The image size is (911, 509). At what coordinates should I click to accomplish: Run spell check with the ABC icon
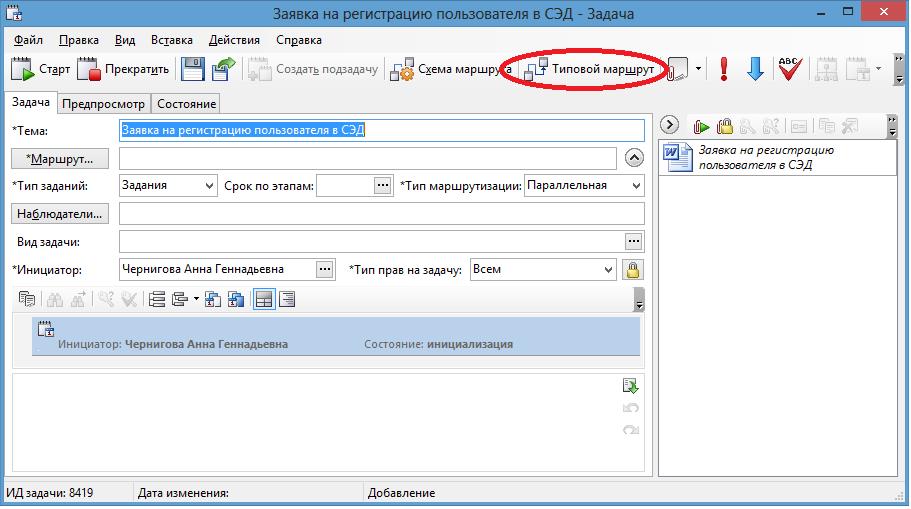click(x=789, y=70)
